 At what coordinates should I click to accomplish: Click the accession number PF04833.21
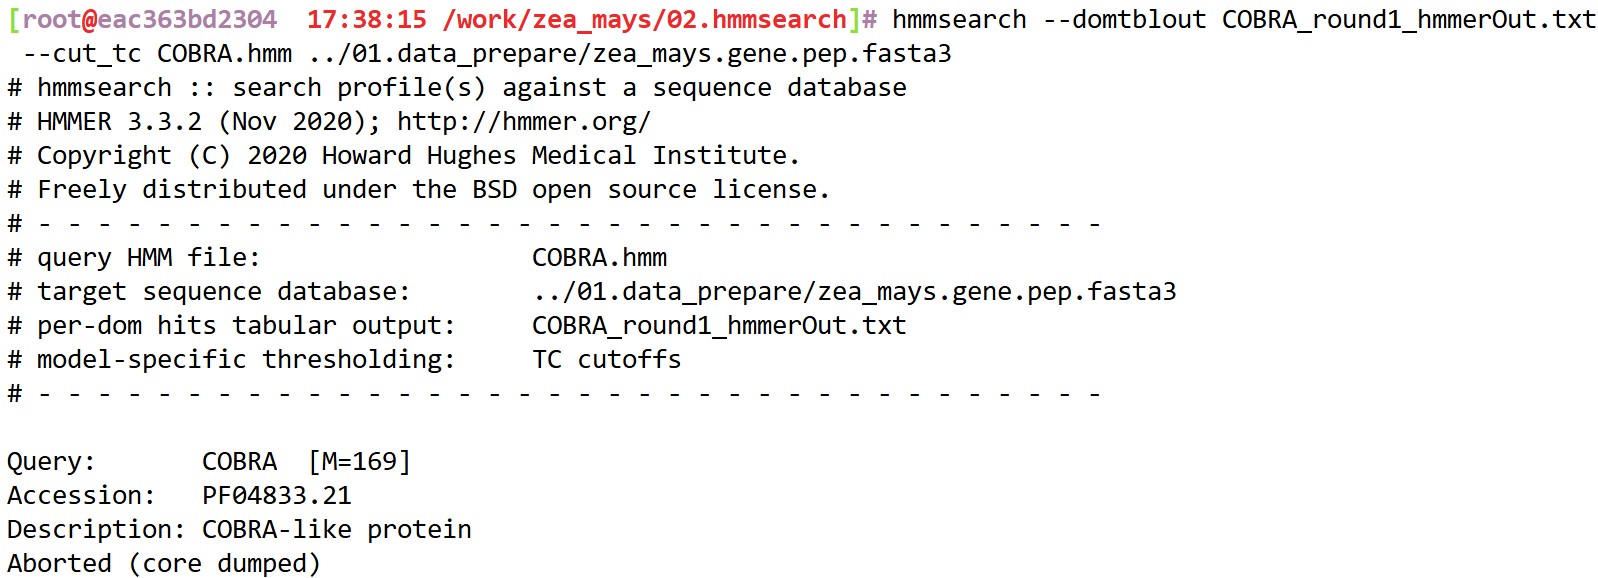pyautogui.click(x=277, y=496)
